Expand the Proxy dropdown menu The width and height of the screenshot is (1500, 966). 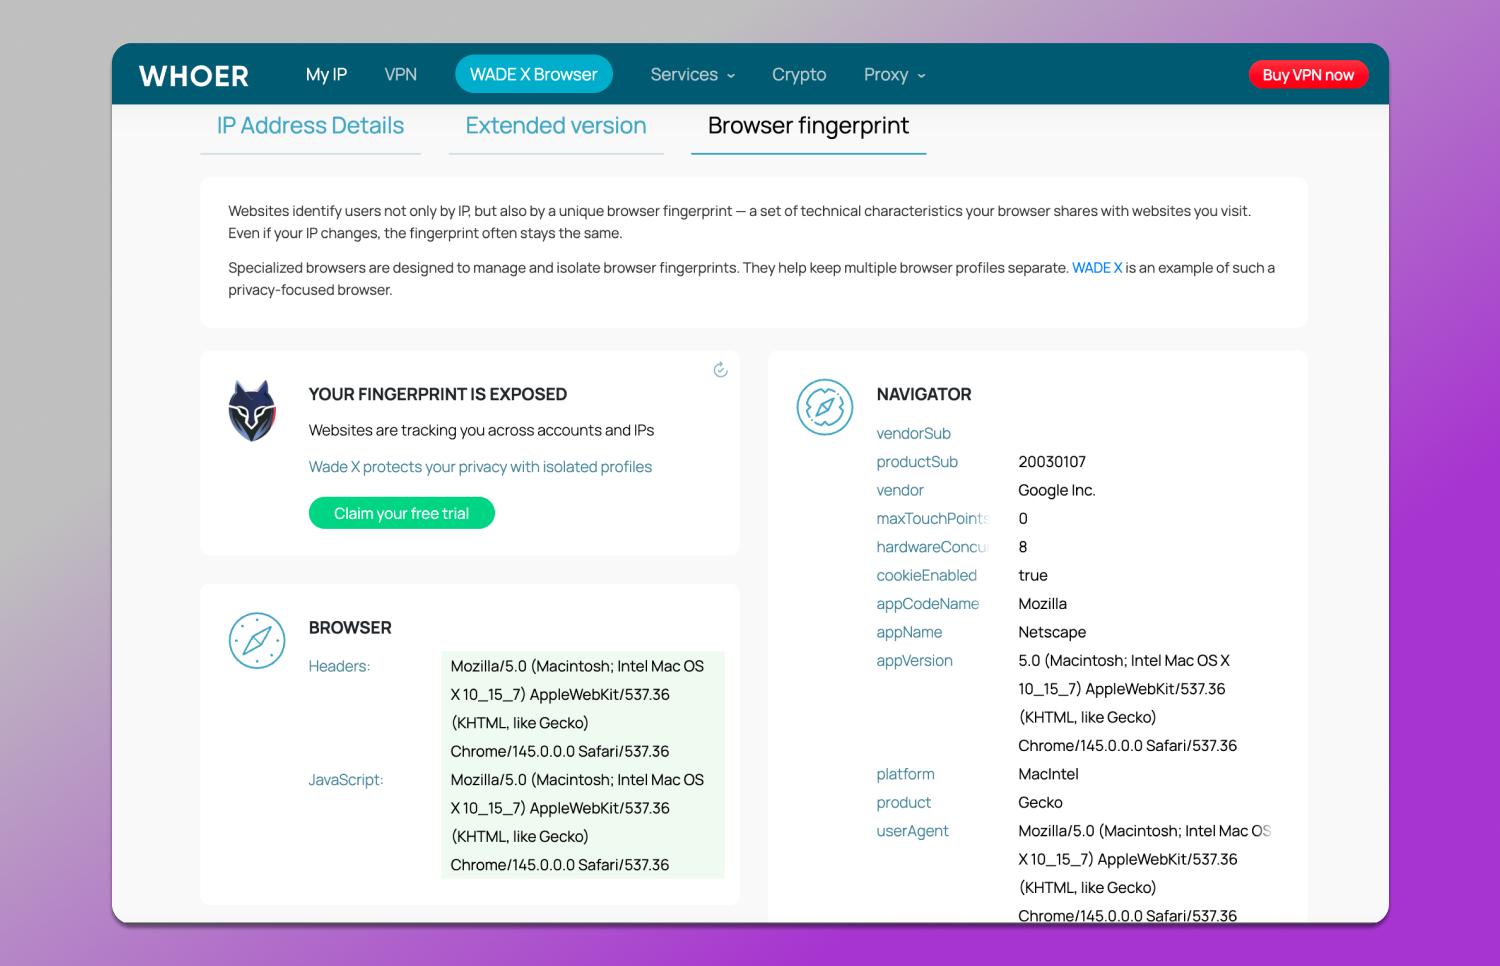point(894,75)
